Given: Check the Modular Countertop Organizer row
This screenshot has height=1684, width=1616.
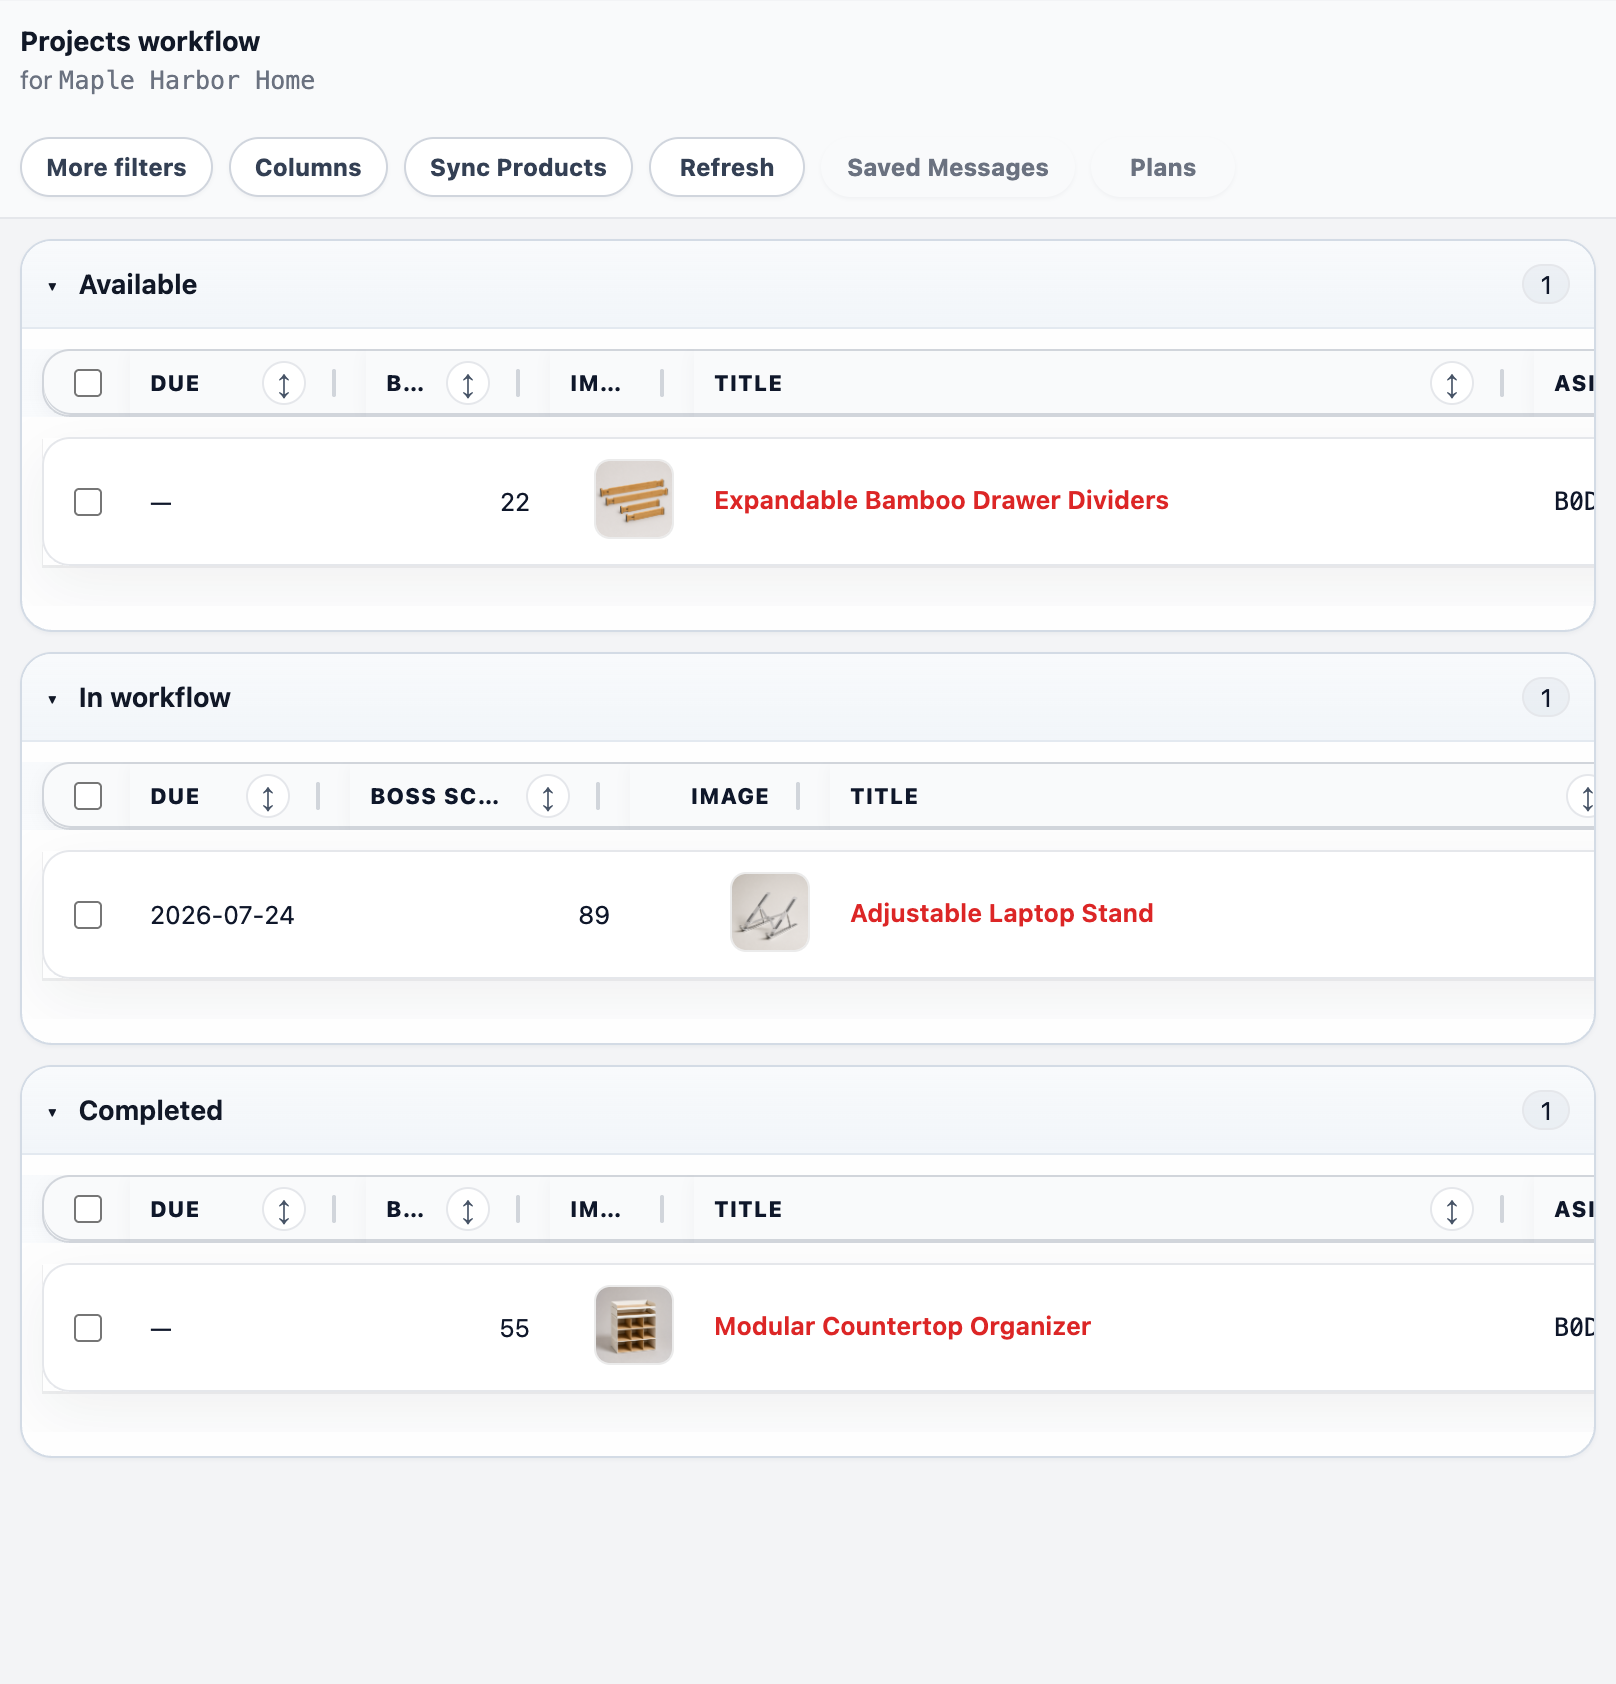Looking at the screenshot, I should pos(88,1328).
